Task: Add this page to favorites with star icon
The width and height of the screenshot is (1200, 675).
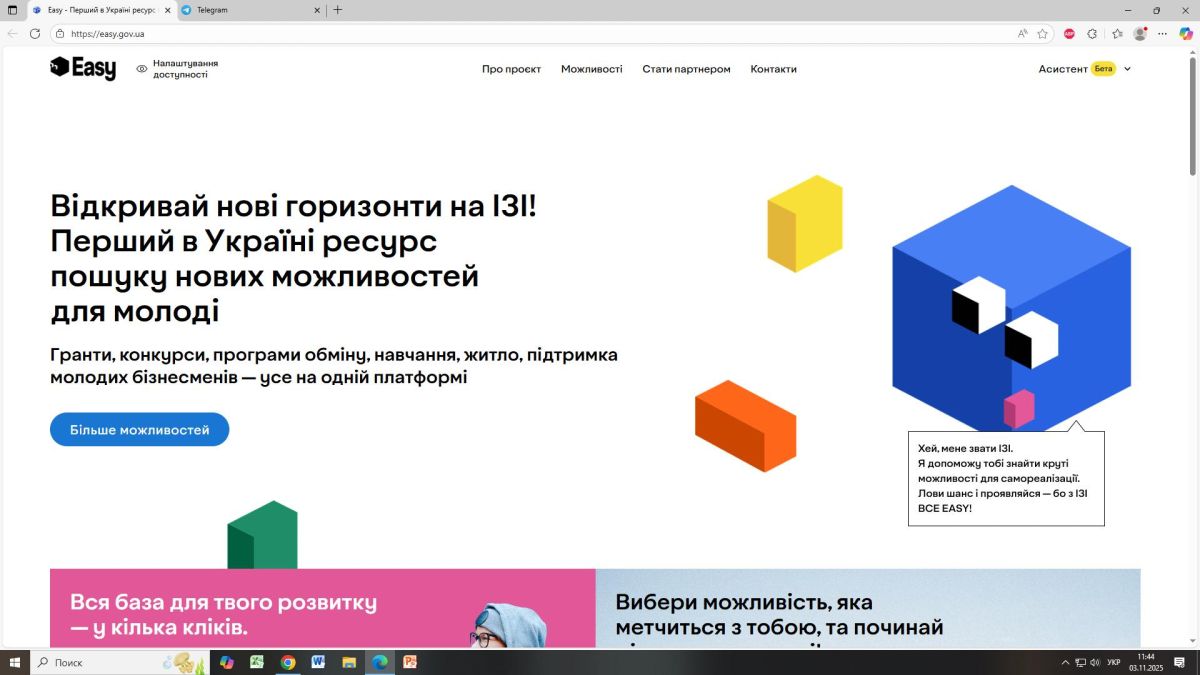Action: tap(1042, 33)
